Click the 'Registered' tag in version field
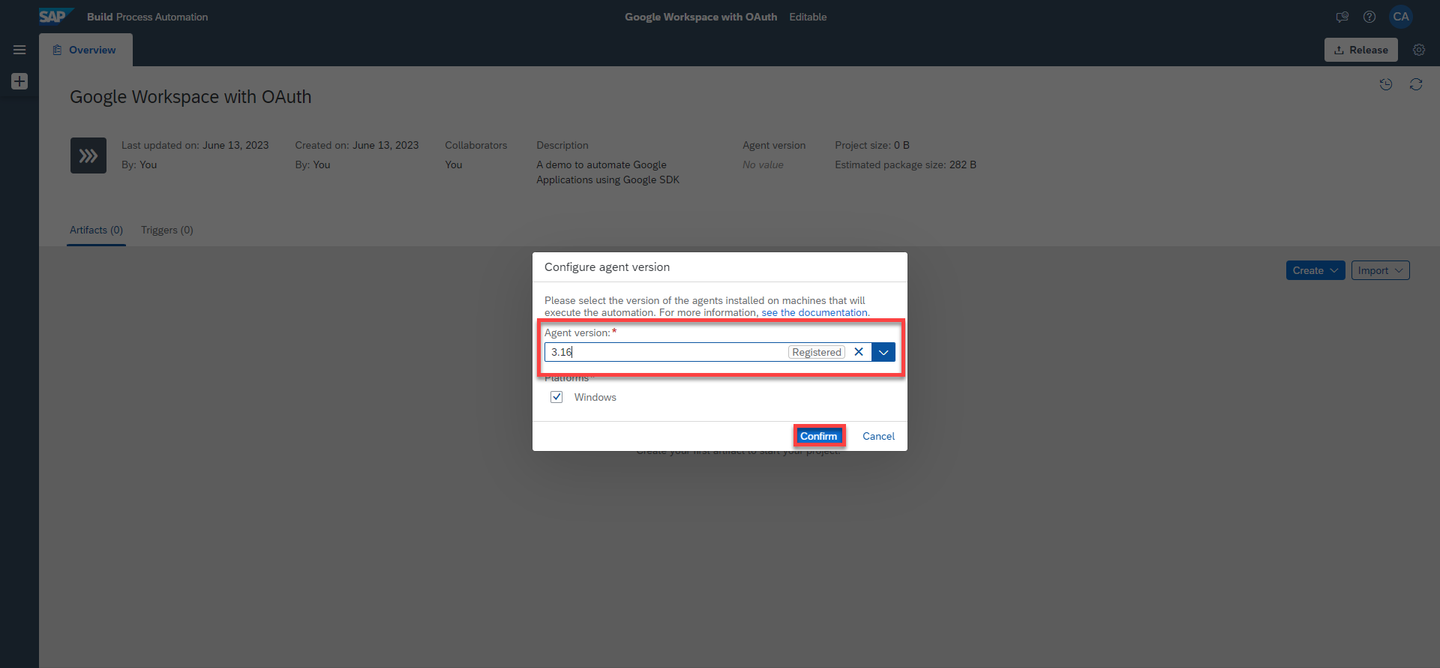The image size is (1440, 668). point(817,352)
